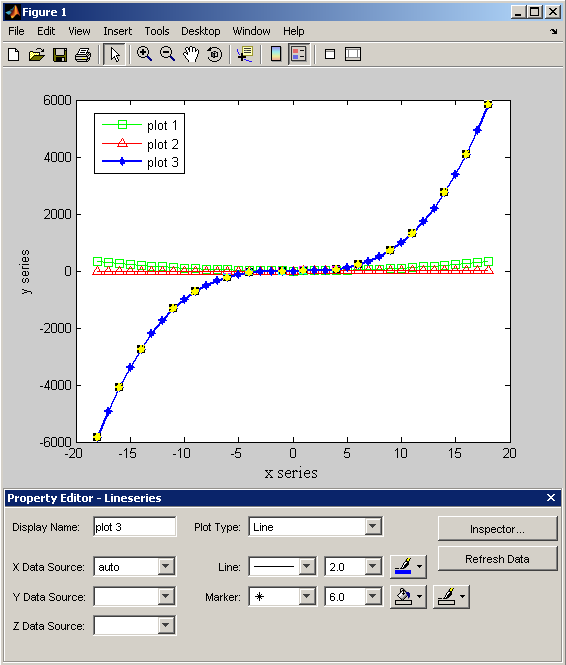Maximize the Figure 1 window
566x665 pixels.
(535, 12)
